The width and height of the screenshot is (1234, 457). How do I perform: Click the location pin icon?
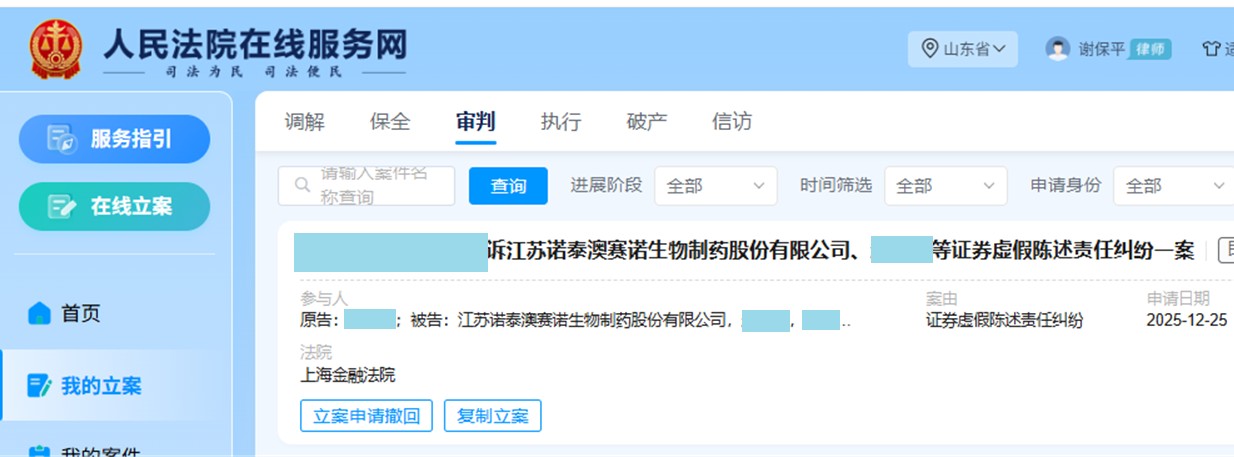[929, 48]
